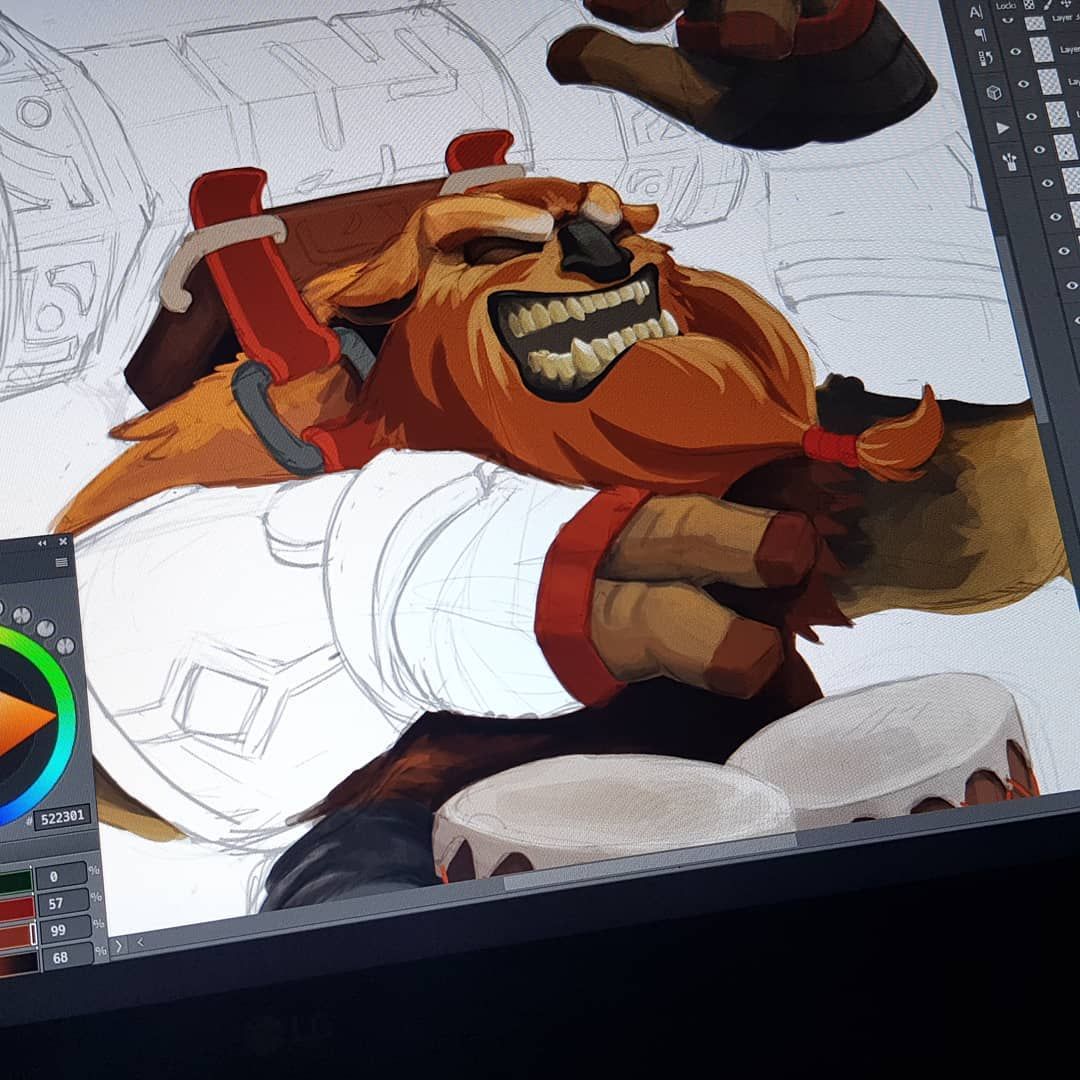Click the left-pointing scroll arrow at canvas bottom
Image resolution: width=1080 pixels, height=1080 pixels.
click(x=140, y=941)
